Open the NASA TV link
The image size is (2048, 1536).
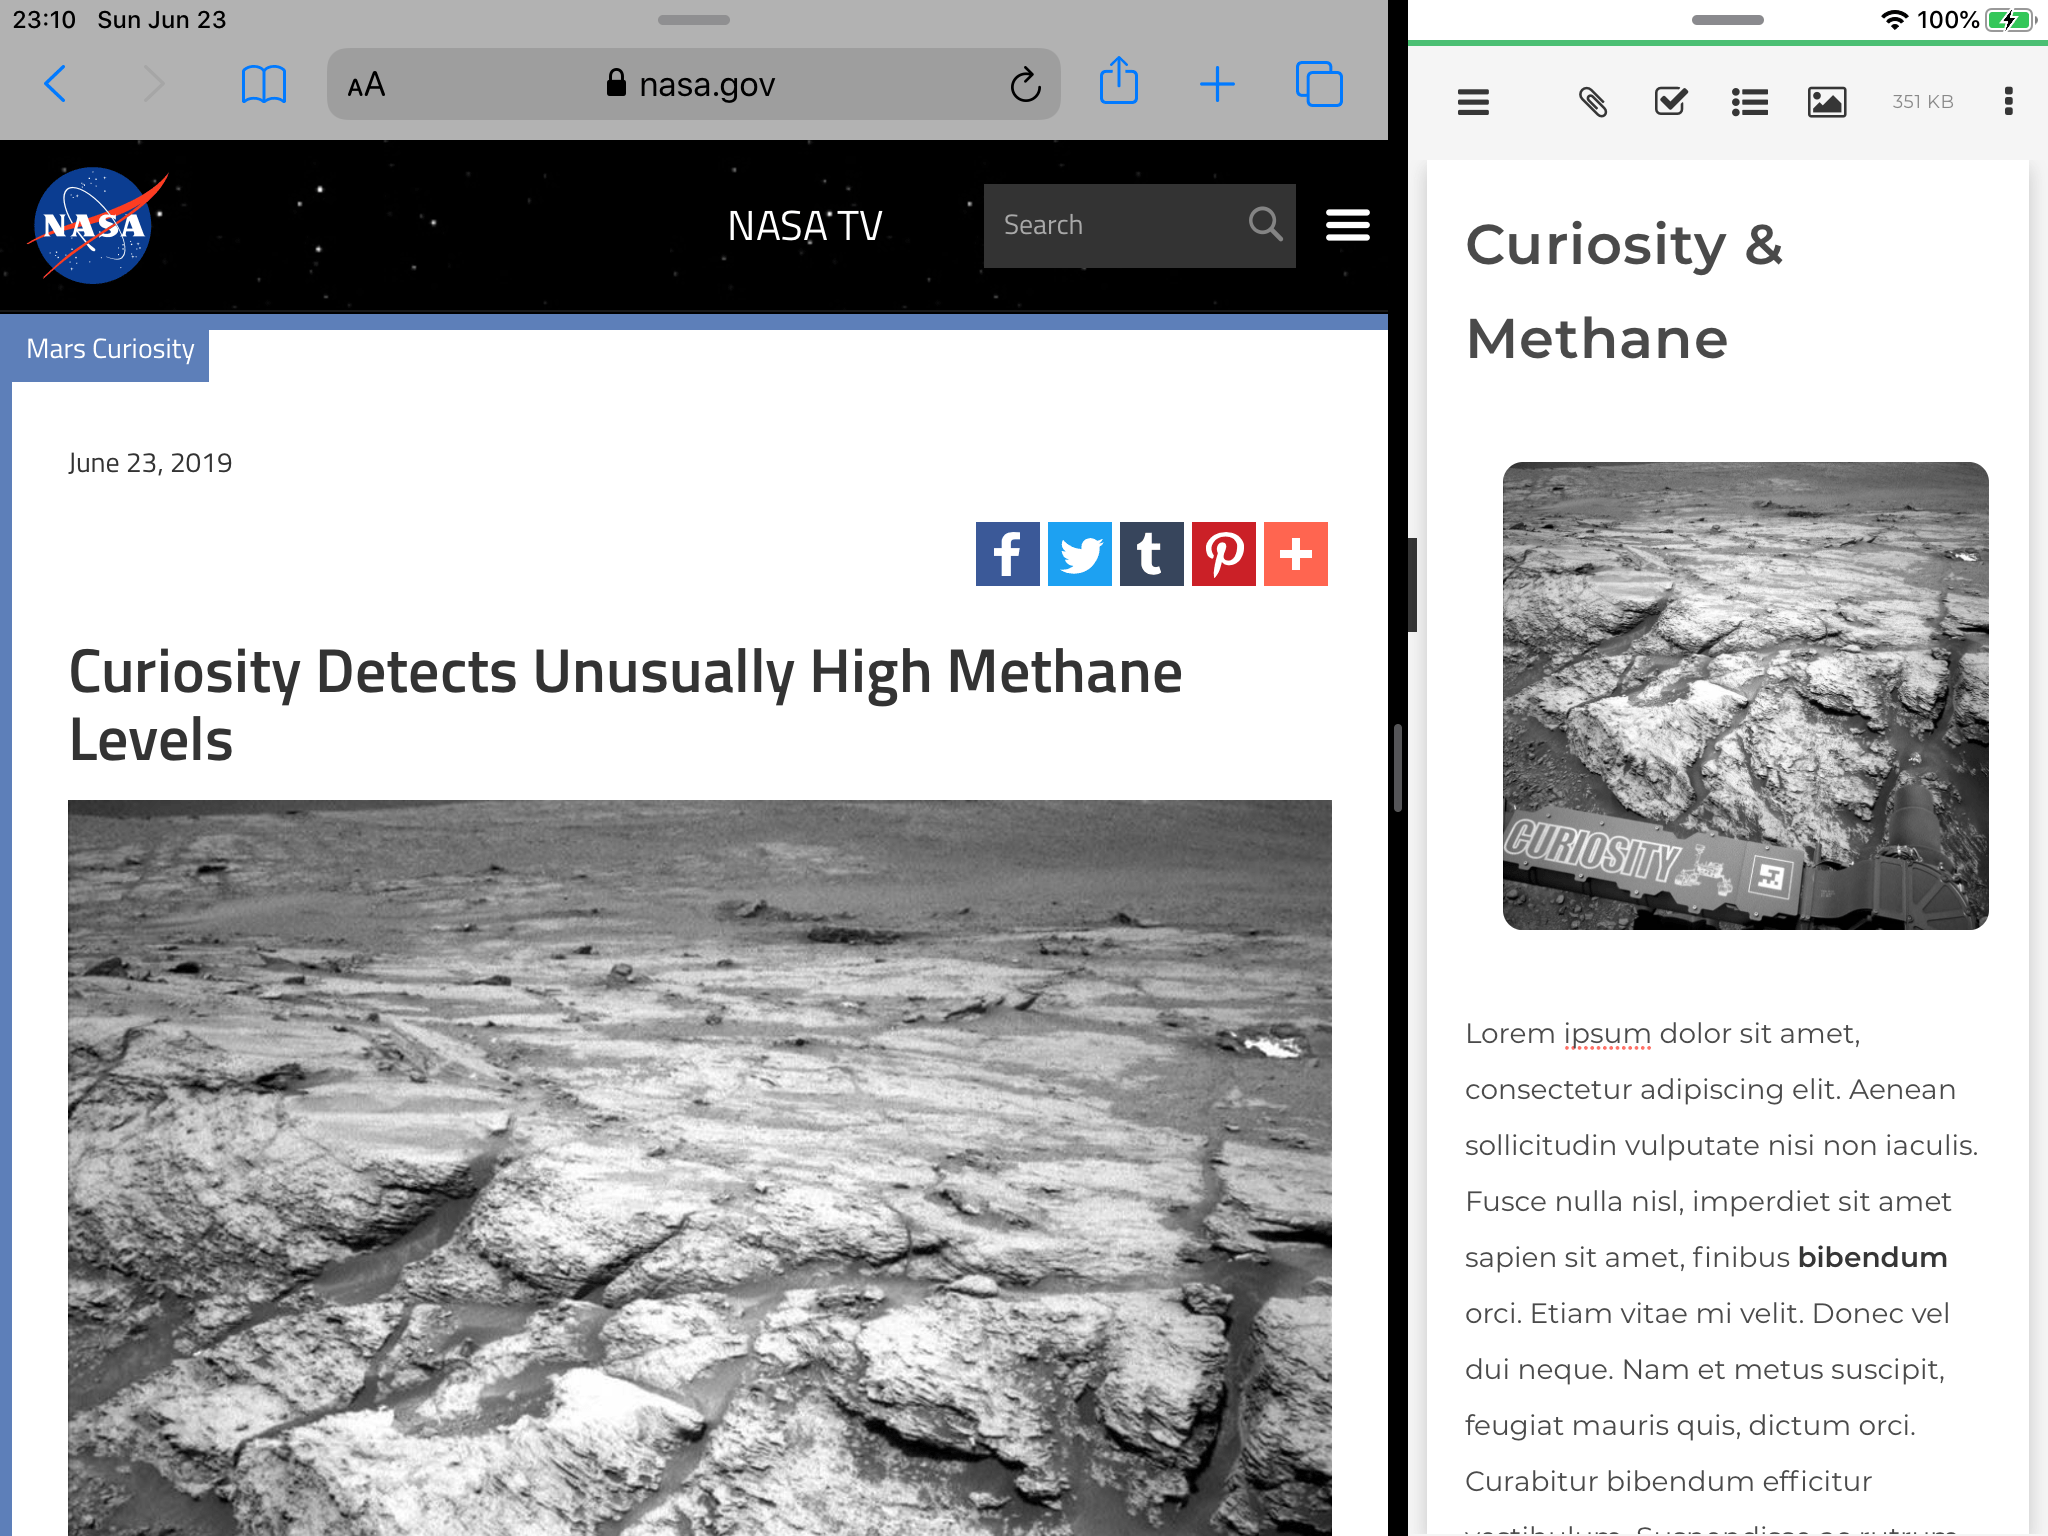[x=805, y=226]
